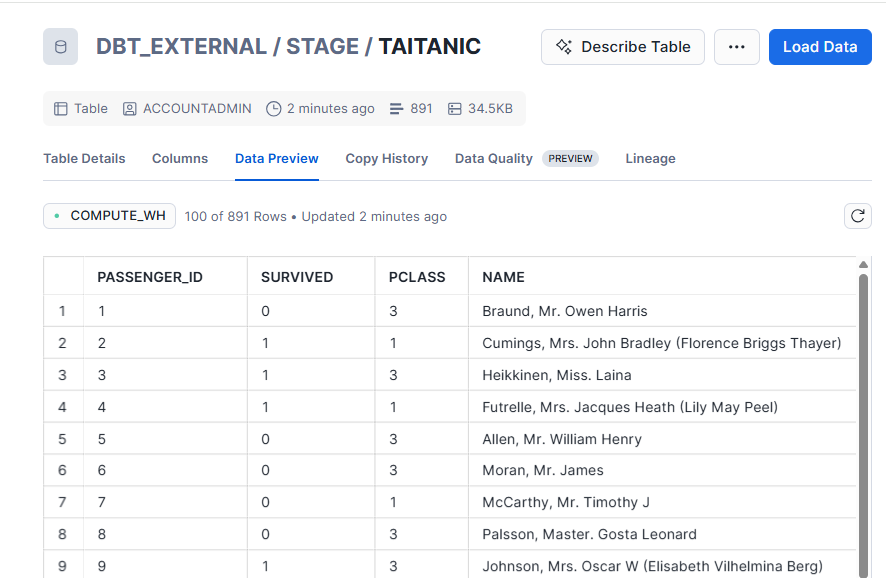The width and height of the screenshot is (886, 578).
Task: Click the Describe Table button
Action: pyautogui.click(x=622, y=47)
